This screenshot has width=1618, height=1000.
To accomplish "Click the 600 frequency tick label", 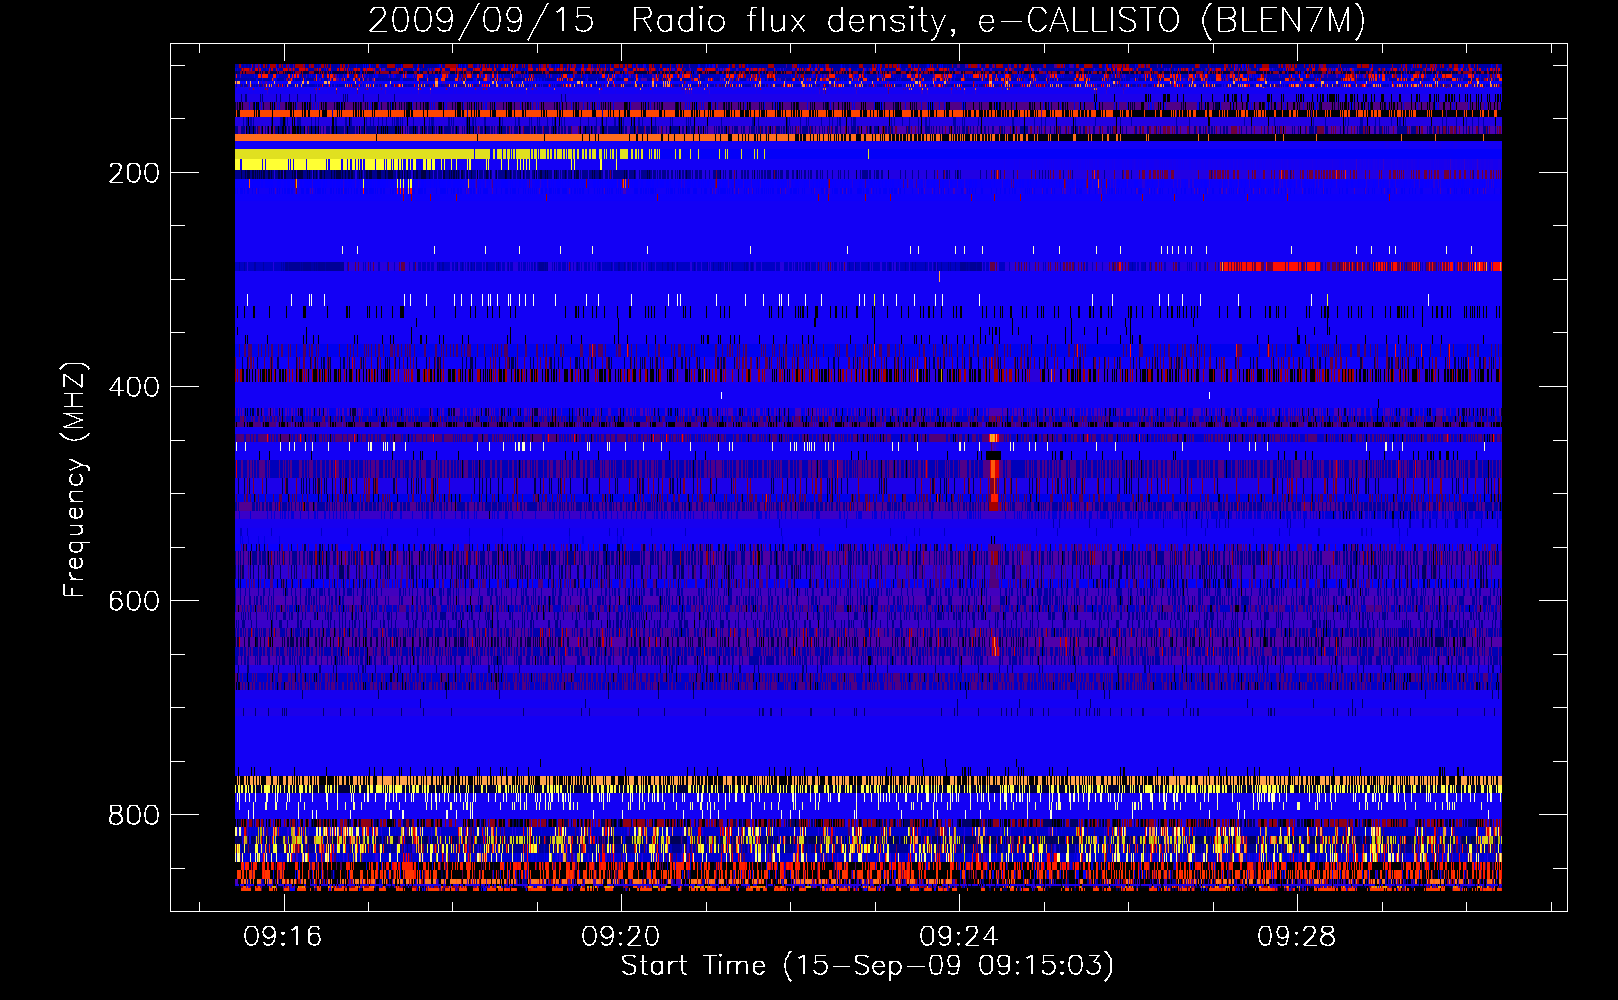I will tap(134, 601).
